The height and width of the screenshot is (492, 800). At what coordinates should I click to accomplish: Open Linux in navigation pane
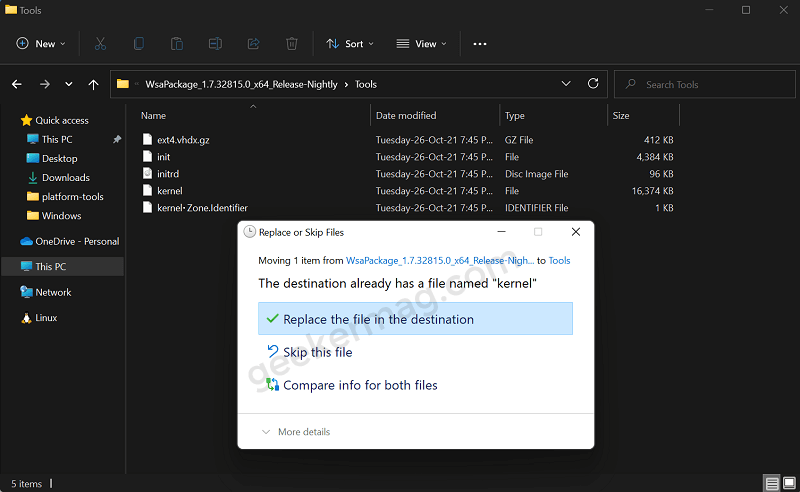tap(46, 318)
